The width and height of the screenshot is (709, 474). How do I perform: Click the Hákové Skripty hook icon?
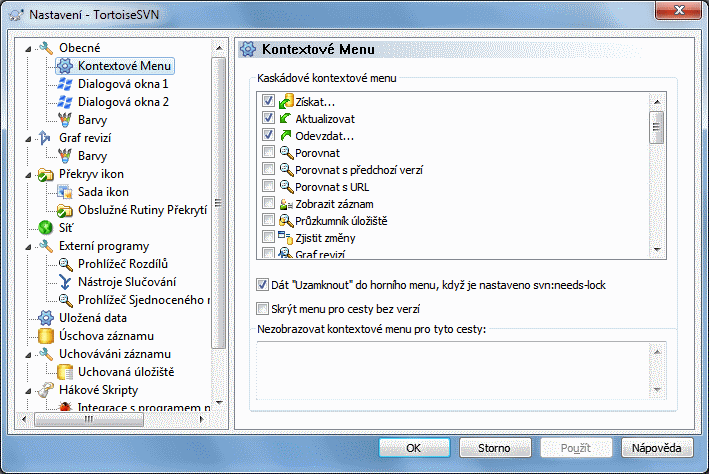click(x=46, y=390)
